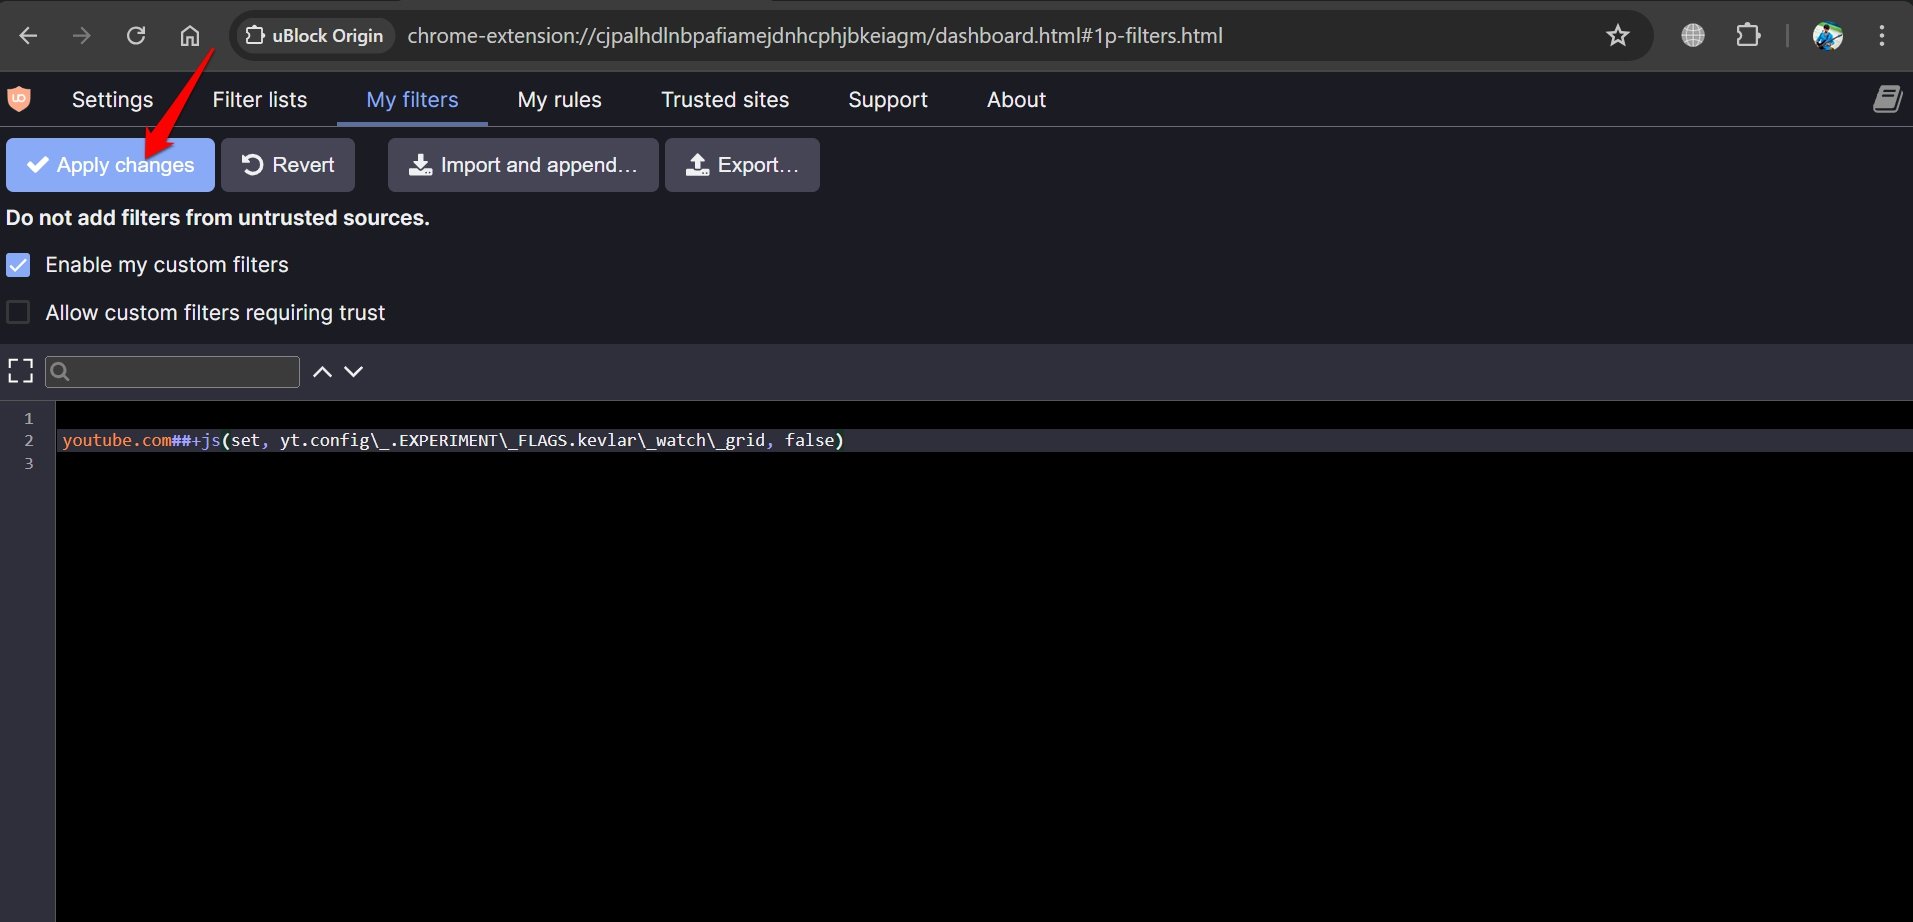Open the uBlock documentation book icon
The image size is (1913, 922).
click(x=1887, y=99)
